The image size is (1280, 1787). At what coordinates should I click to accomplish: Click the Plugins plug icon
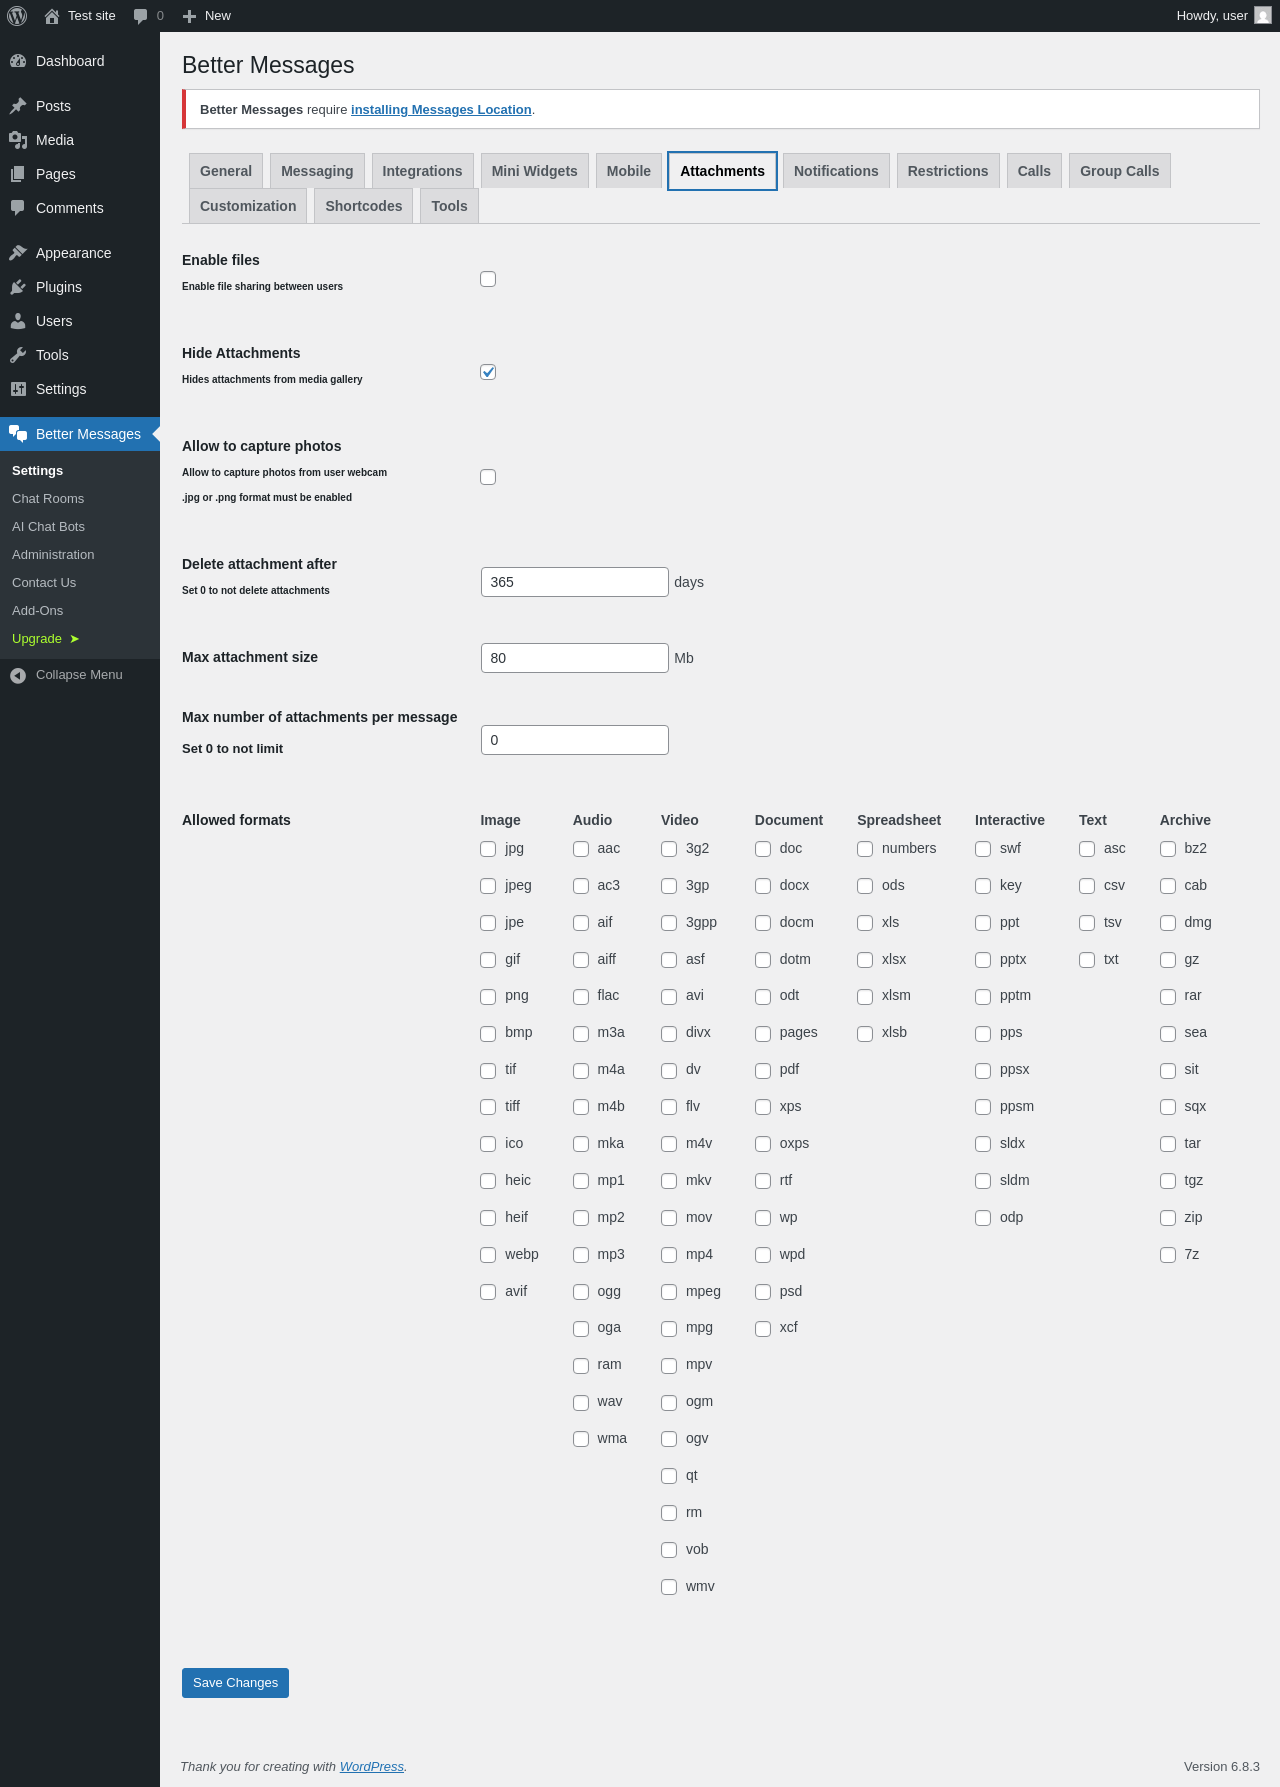click(x=18, y=287)
